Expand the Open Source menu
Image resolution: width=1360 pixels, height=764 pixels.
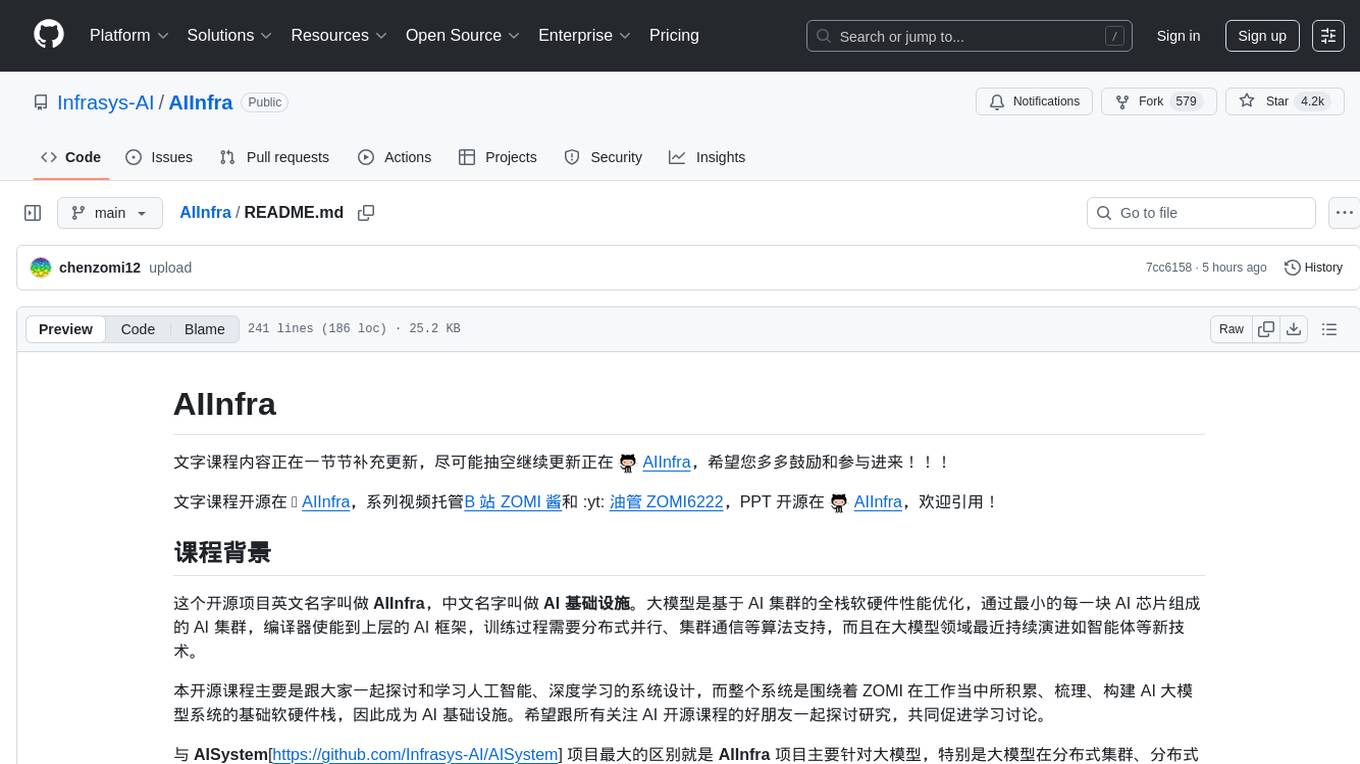click(463, 35)
